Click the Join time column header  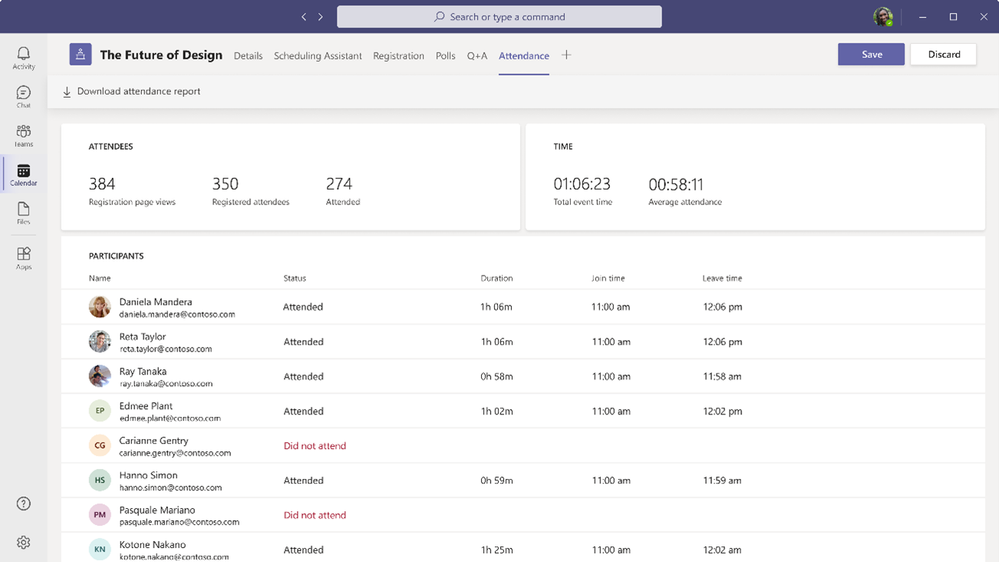608,278
